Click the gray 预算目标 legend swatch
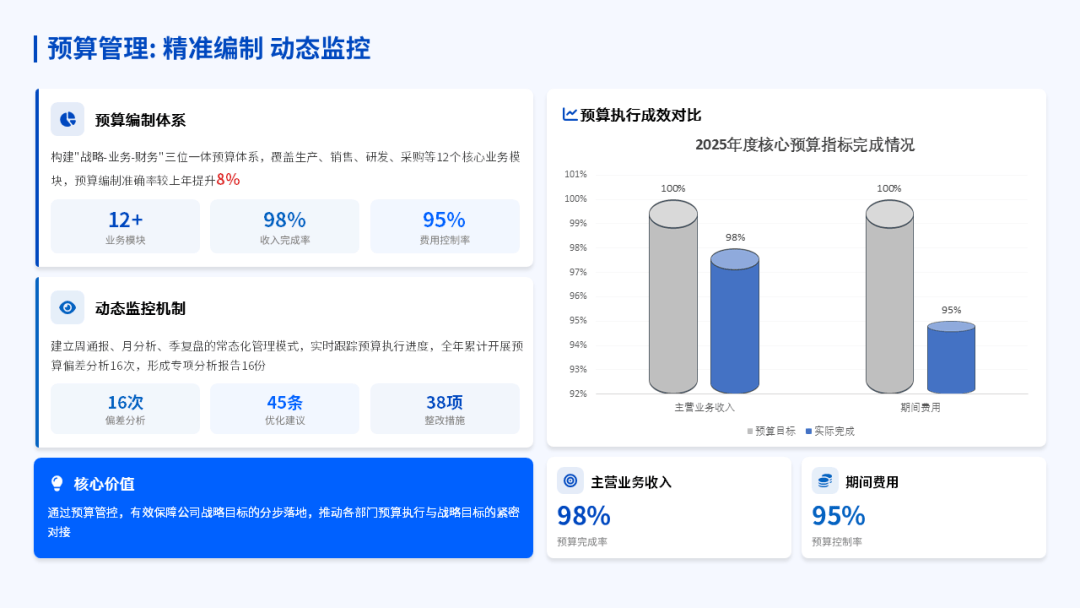Viewport: 1080px width, 608px height. (750, 431)
